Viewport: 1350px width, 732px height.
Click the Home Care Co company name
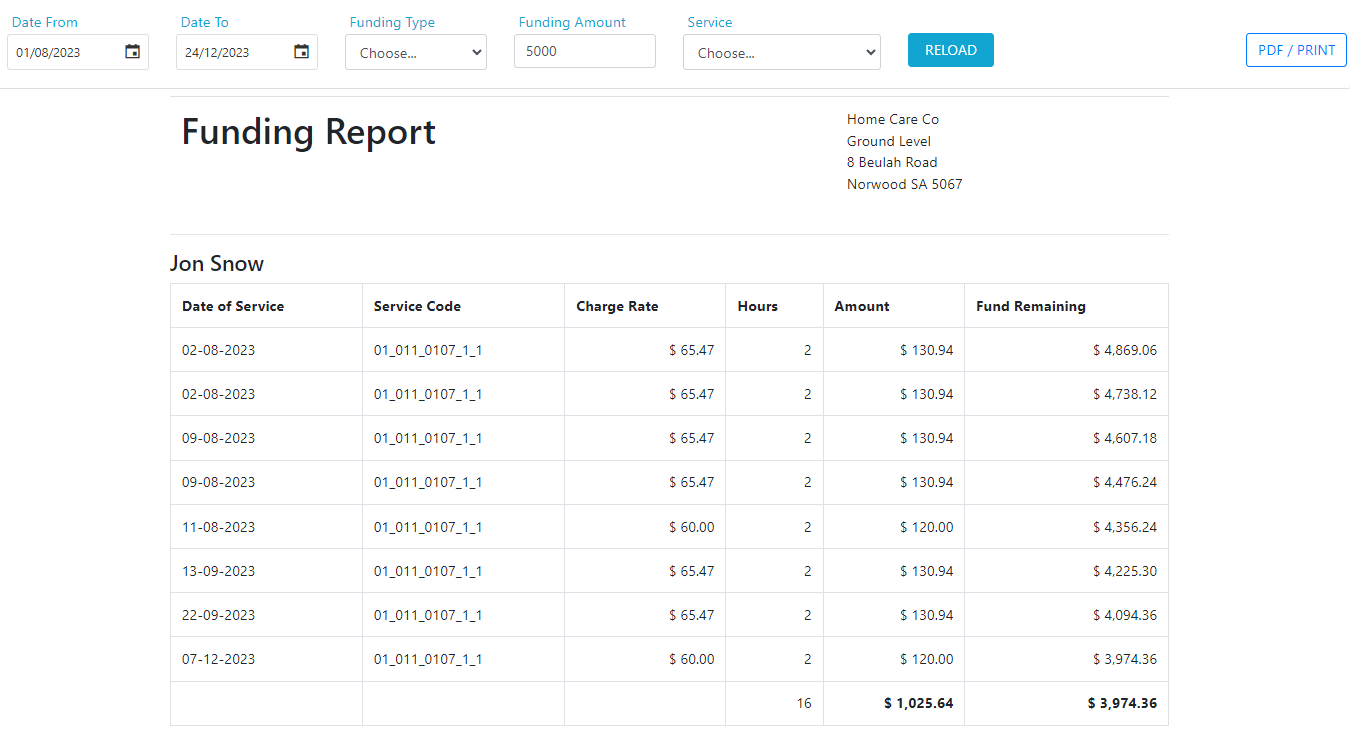pos(893,119)
